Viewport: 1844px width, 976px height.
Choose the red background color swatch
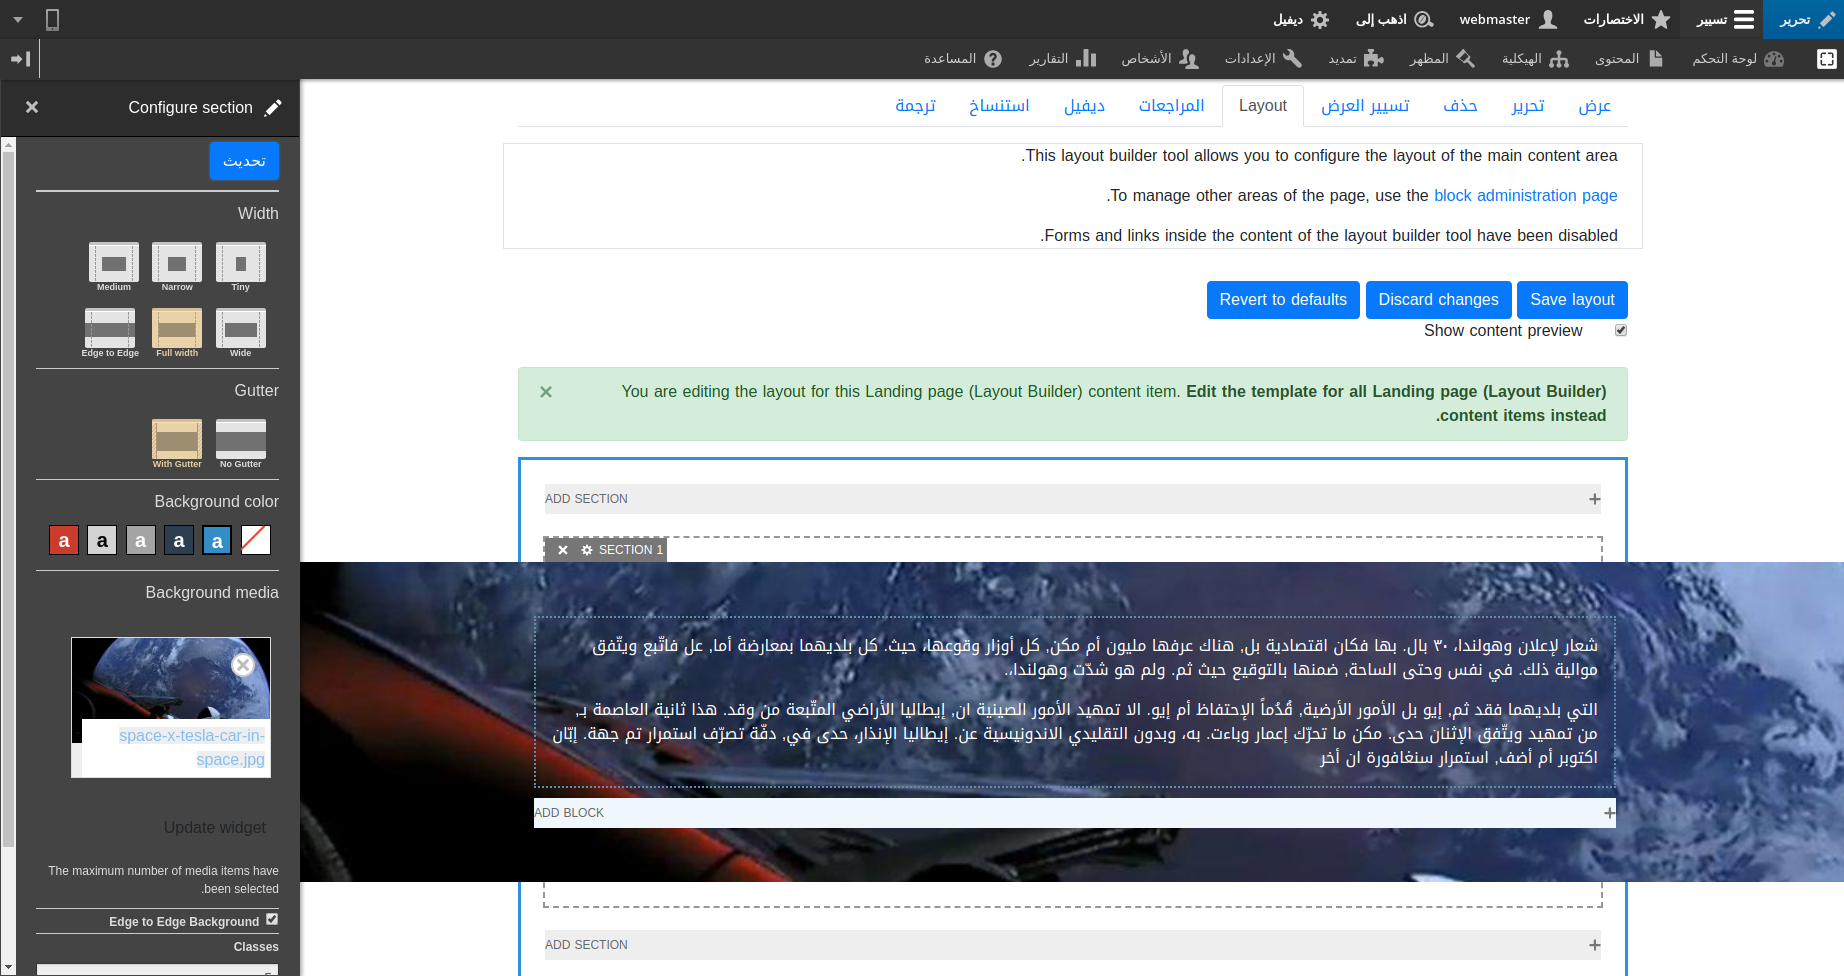(64, 541)
